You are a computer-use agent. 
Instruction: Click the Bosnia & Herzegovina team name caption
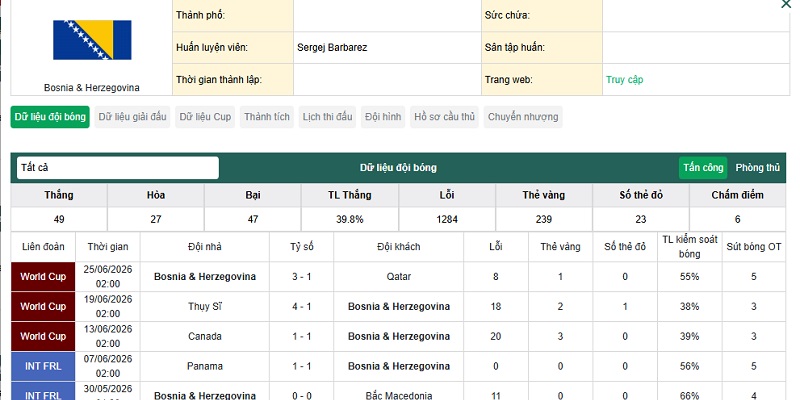92,88
